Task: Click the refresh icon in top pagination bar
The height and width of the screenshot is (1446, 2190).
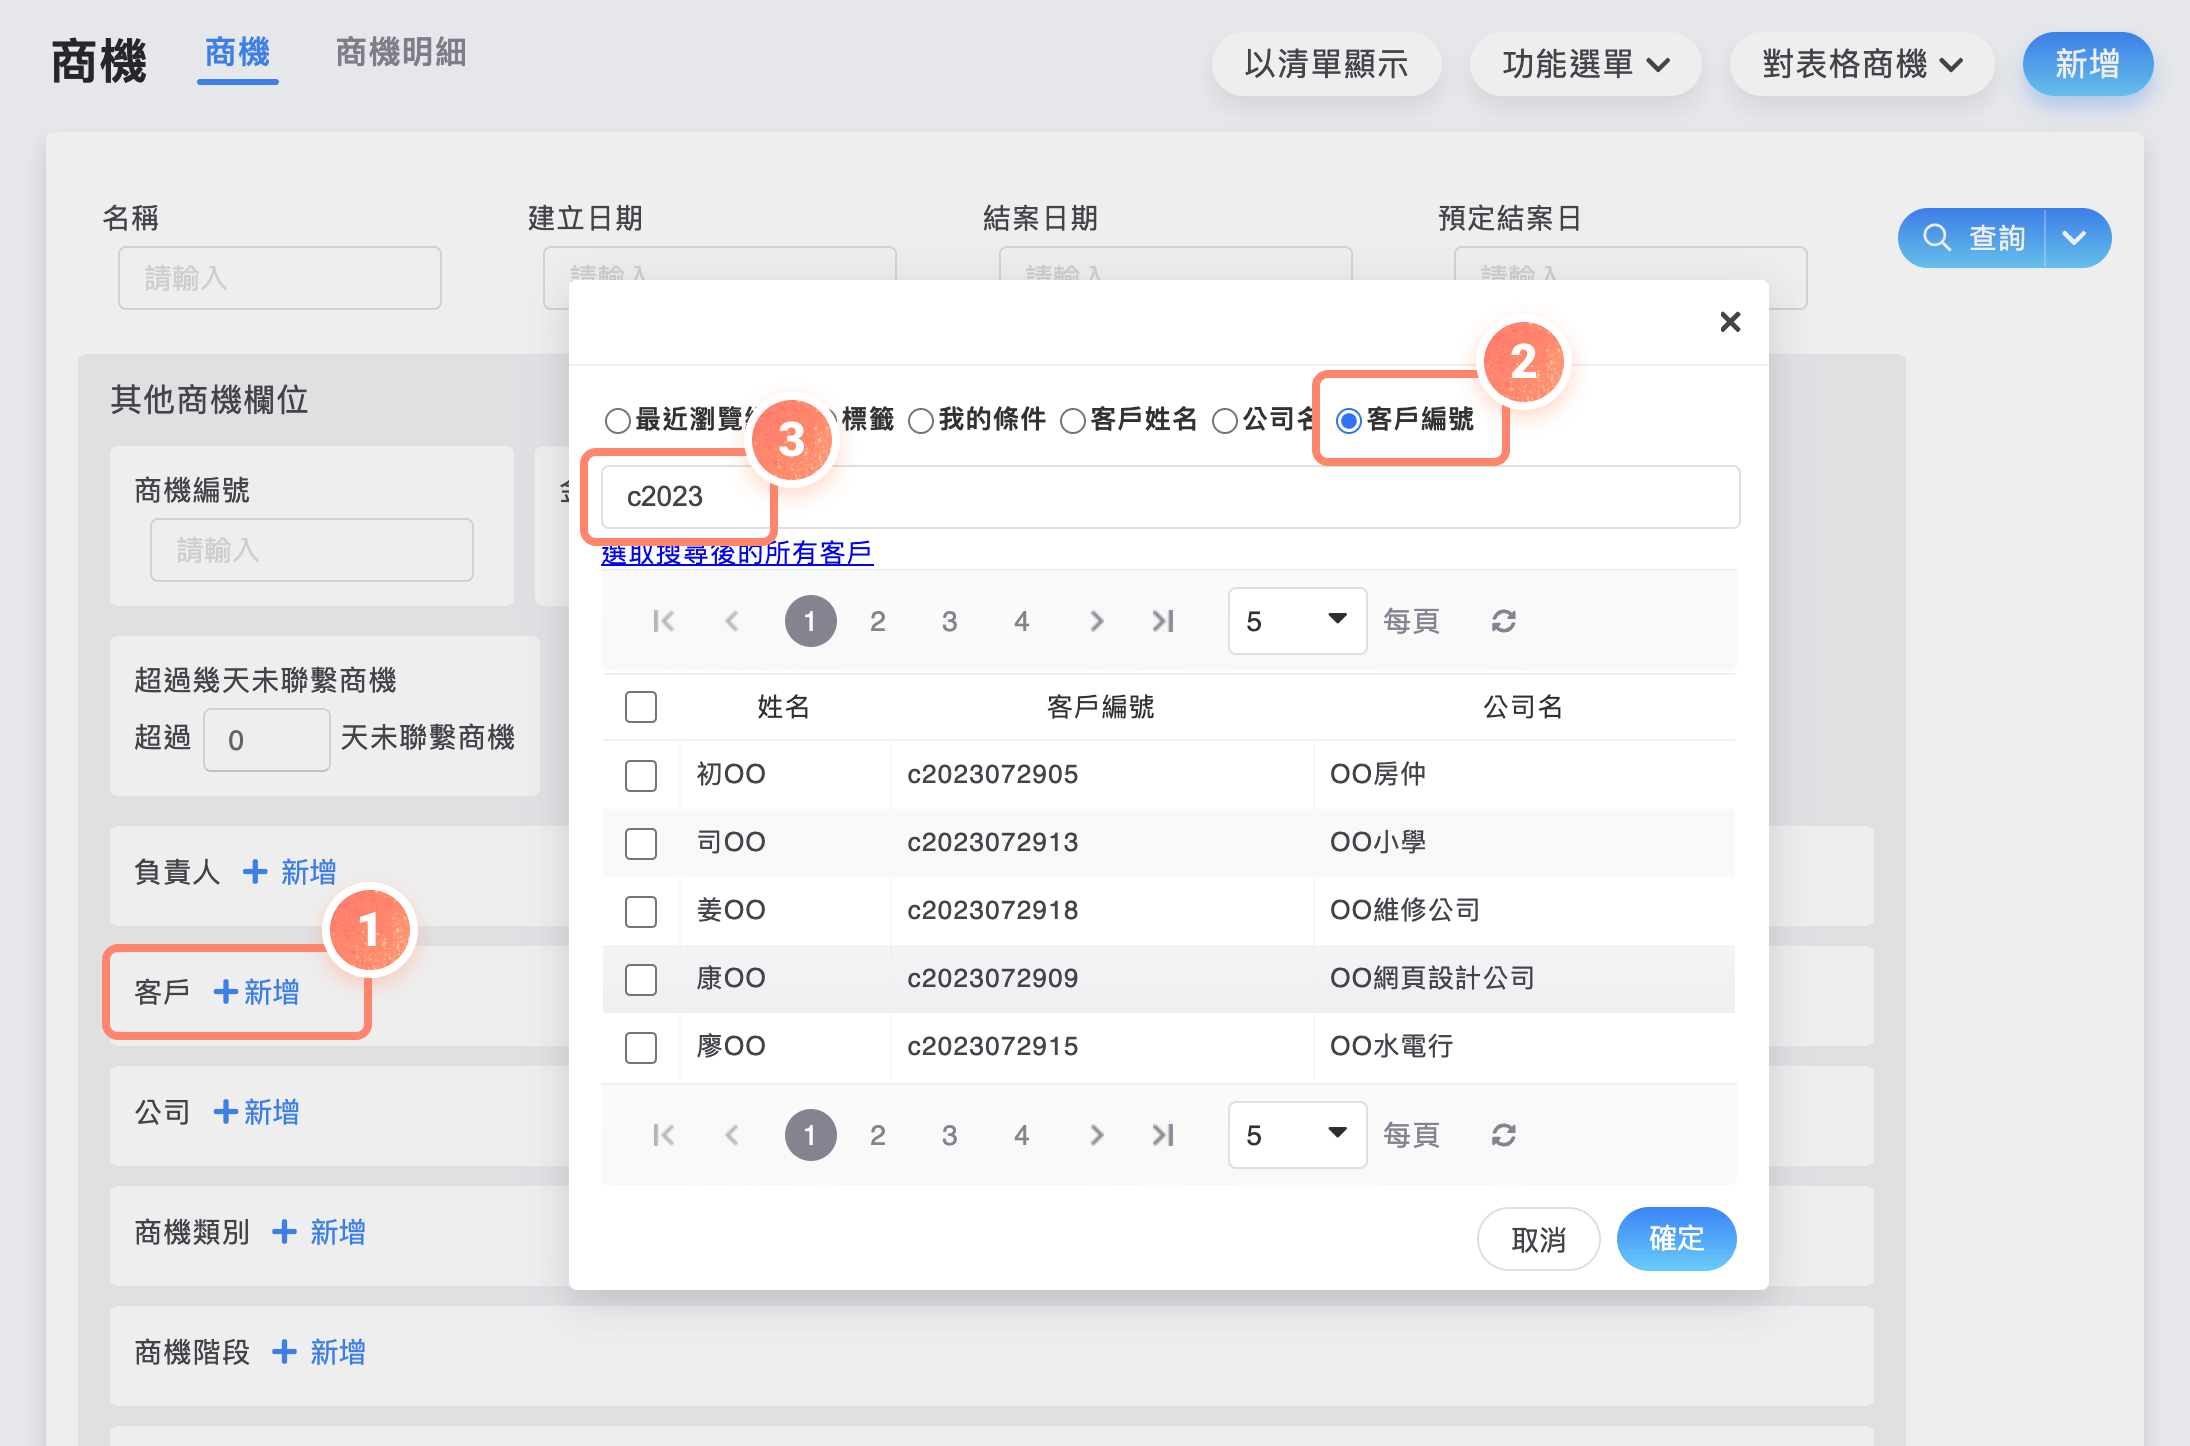Action: (x=1503, y=621)
